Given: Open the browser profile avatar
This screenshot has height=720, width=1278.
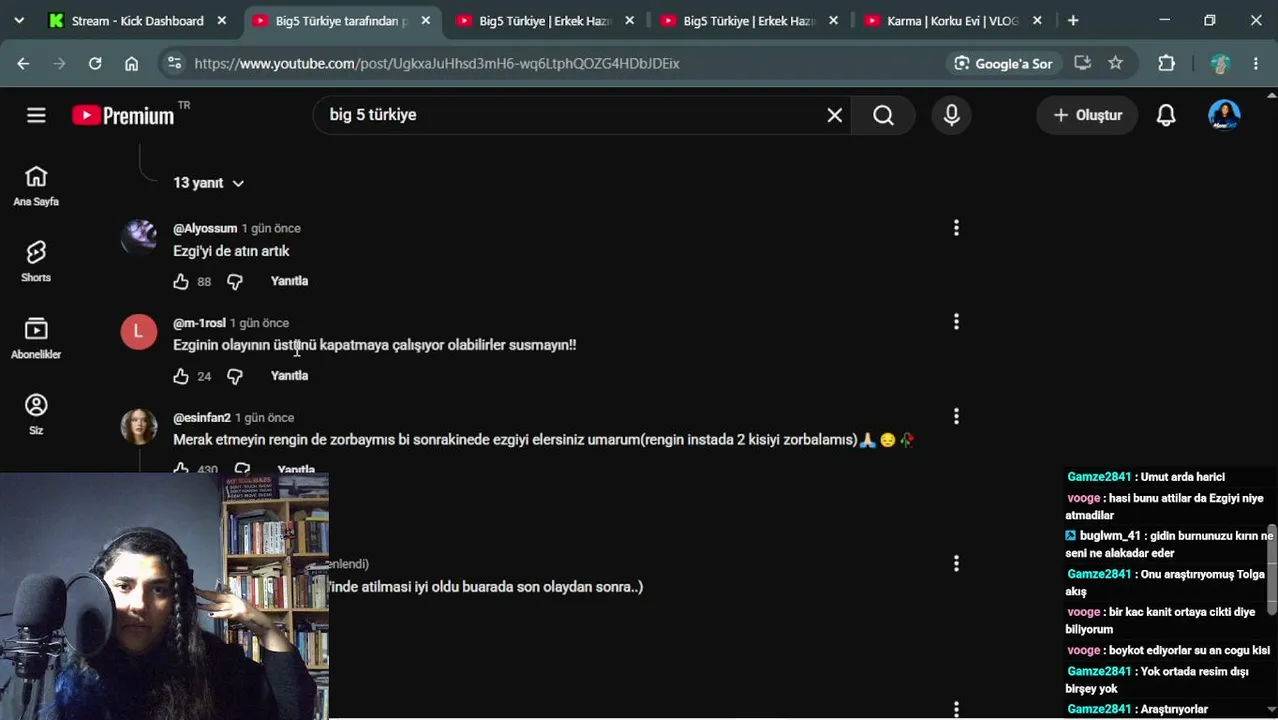Looking at the screenshot, I should click(x=1220, y=63).
